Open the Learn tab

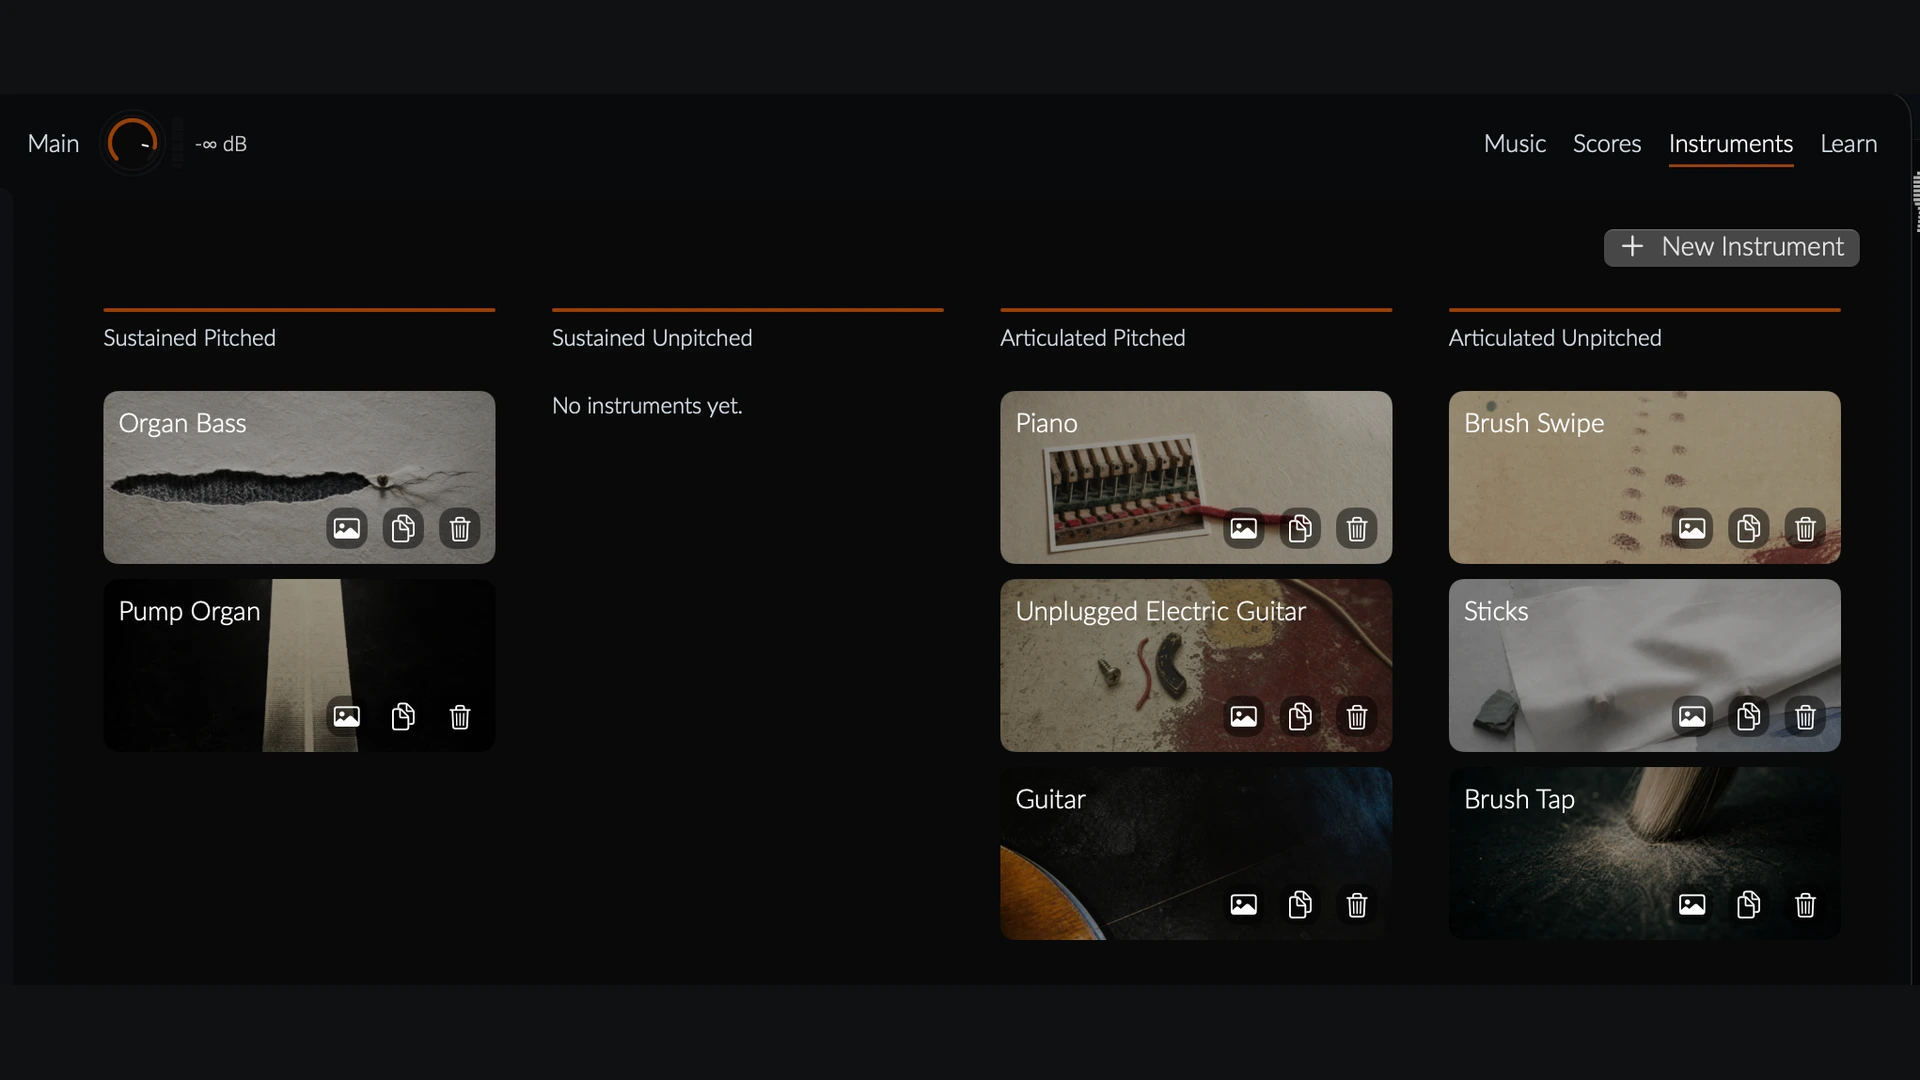coord(1848,143)
